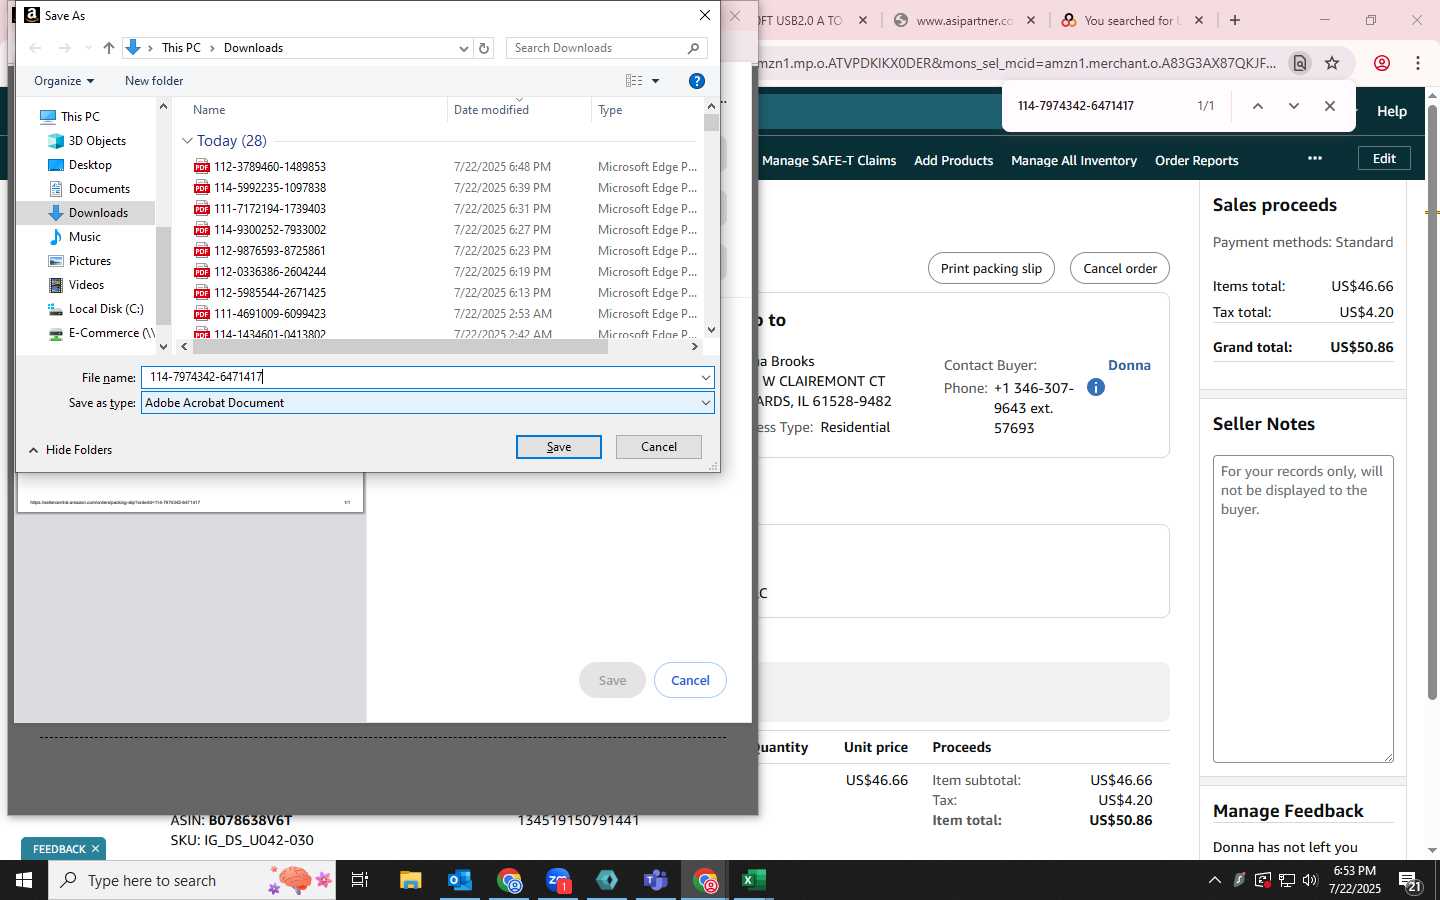
Task: Go to next find-in-page result
Action: (x=1294, y=106)
